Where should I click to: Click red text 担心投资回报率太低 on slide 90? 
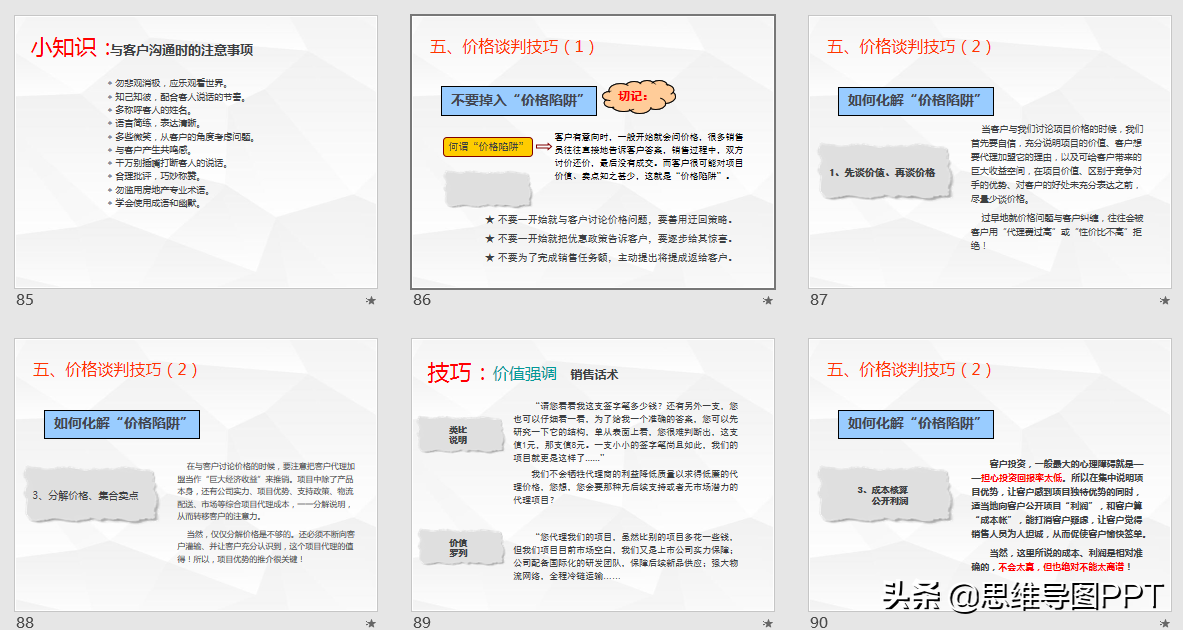[x=1022, y=478]
